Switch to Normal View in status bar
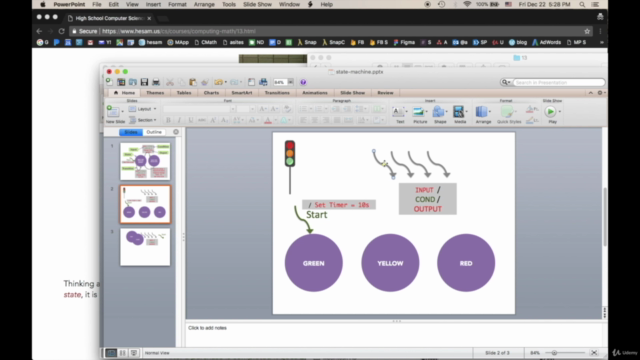This screenshot has height=360, width=640. click(111, 353)
